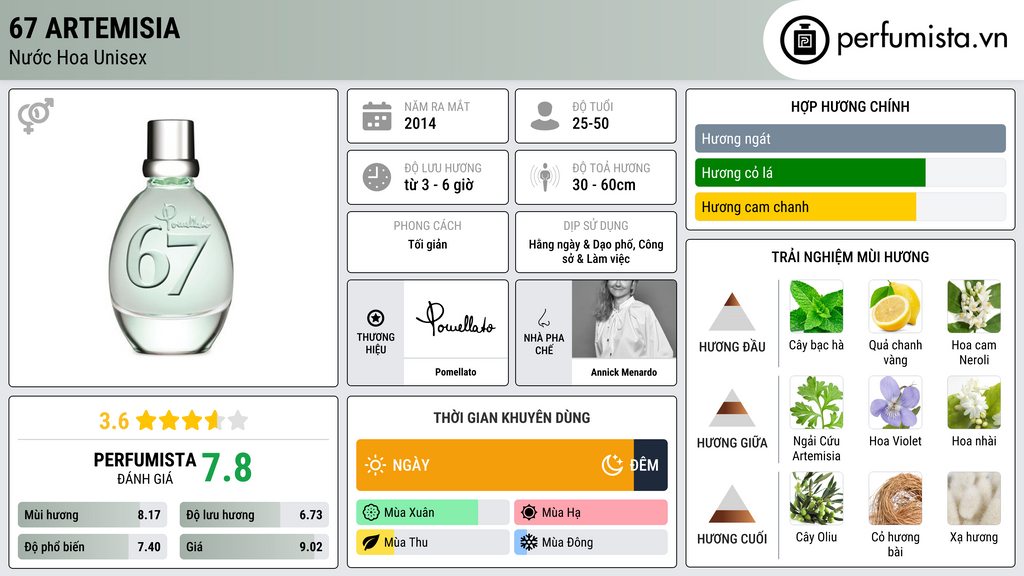Click the Quả chanh vàng lemon image

pos(895,306)
